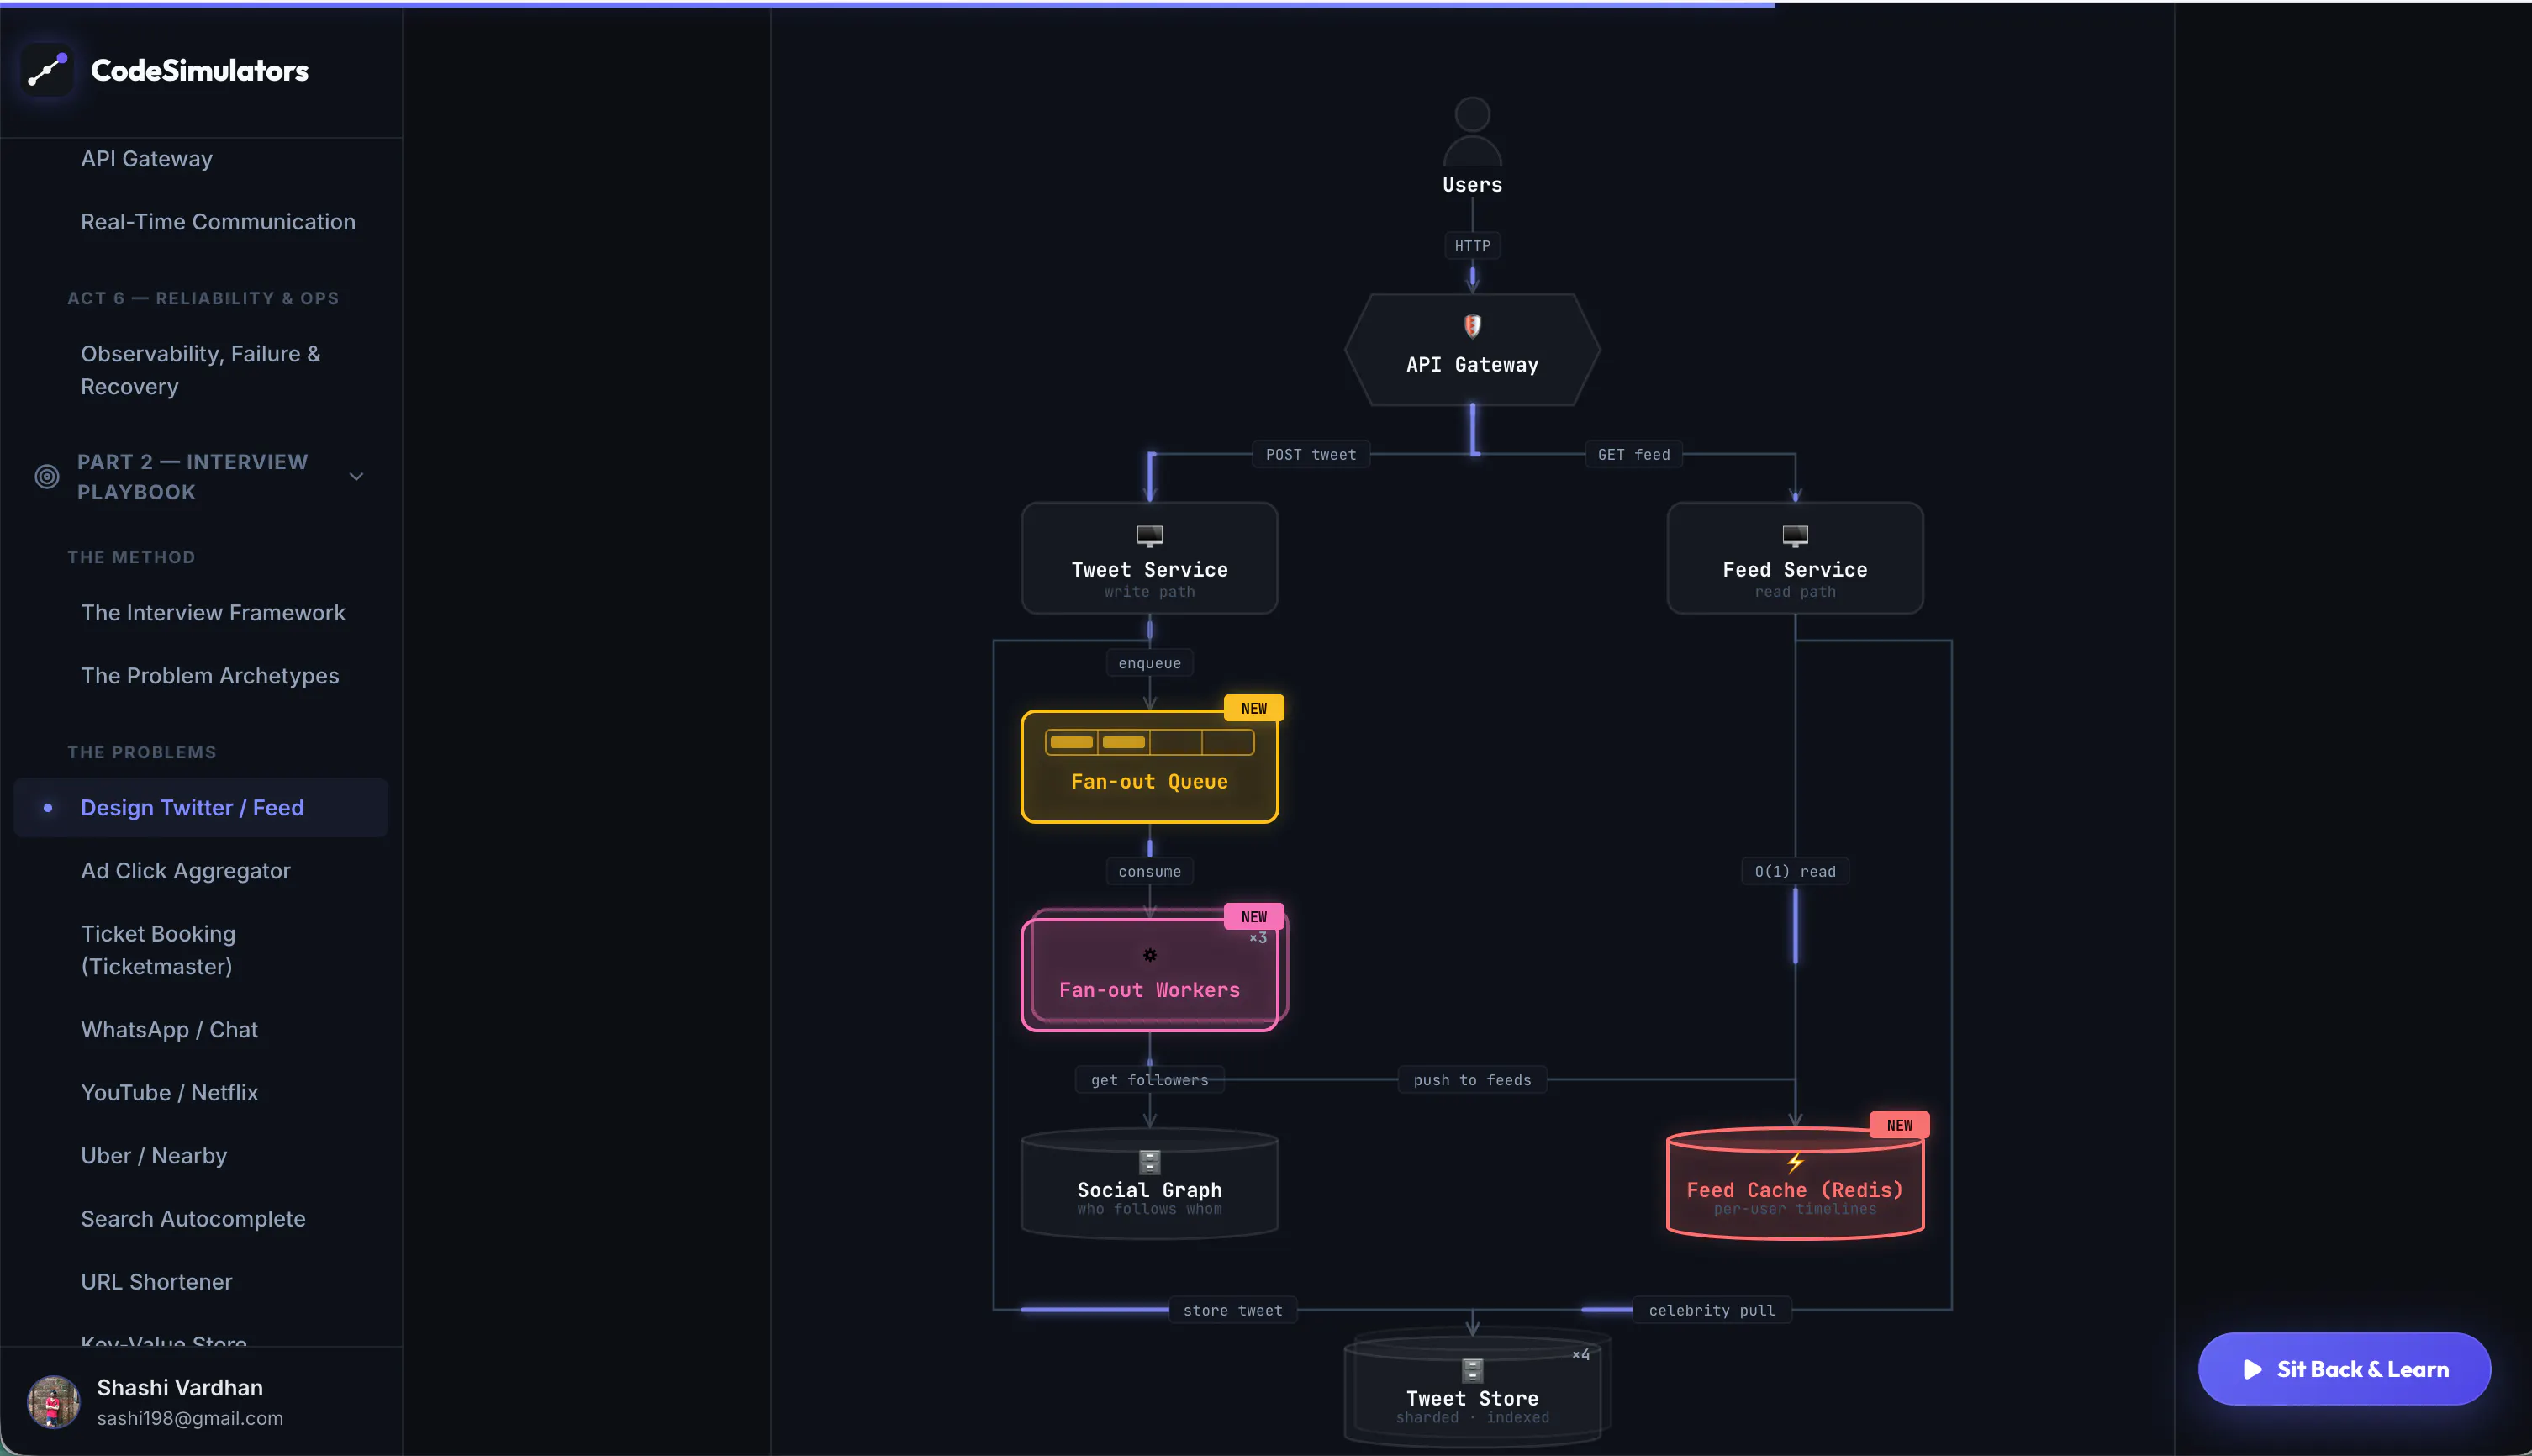Click the GET feed edge label
Screen dimensions: 2532x1456
1634,455
